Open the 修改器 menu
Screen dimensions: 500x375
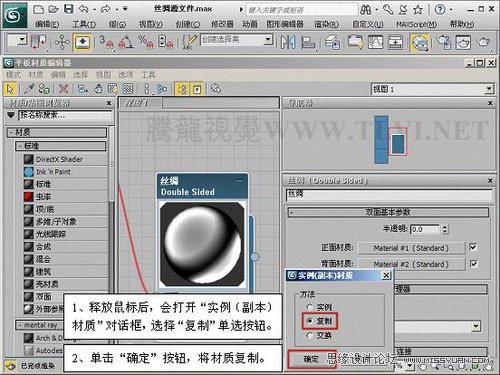click(222, 24)
